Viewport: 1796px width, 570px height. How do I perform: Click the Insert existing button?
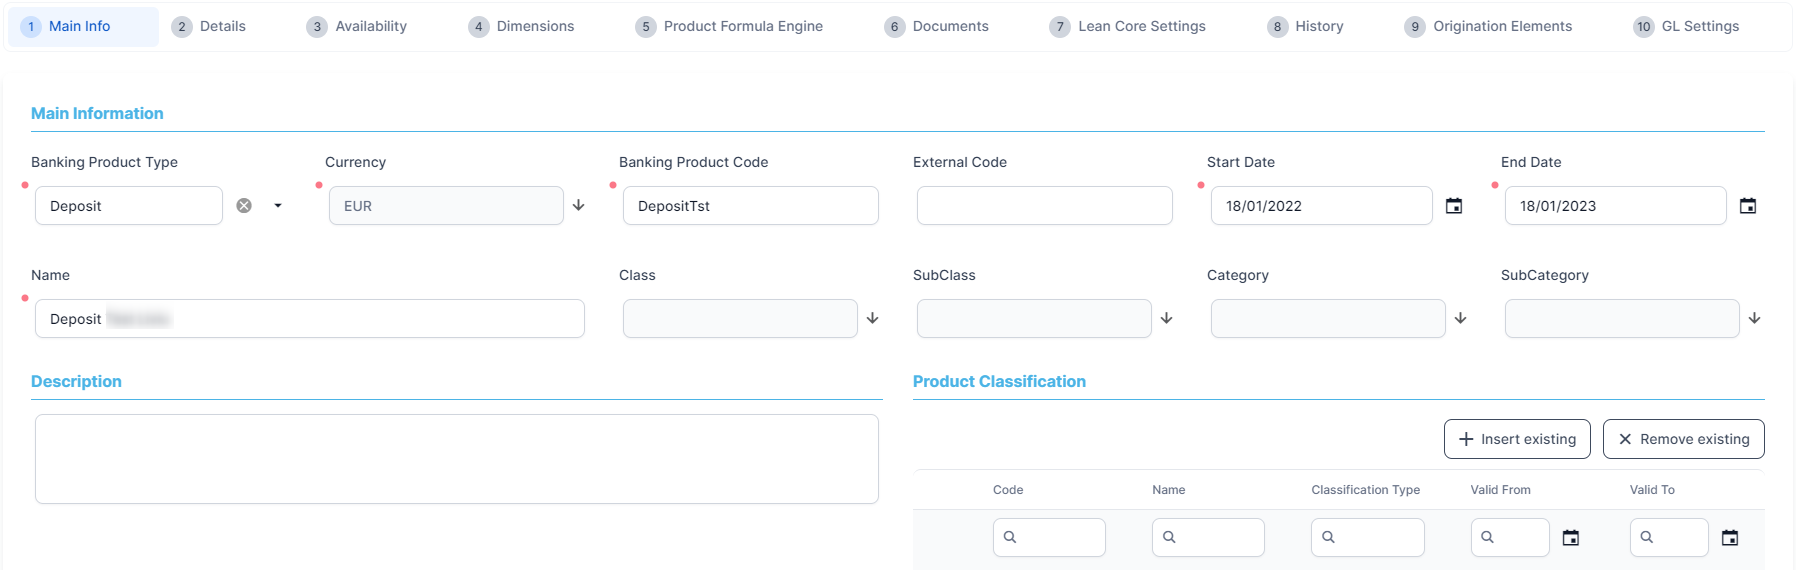(1517, 439)
